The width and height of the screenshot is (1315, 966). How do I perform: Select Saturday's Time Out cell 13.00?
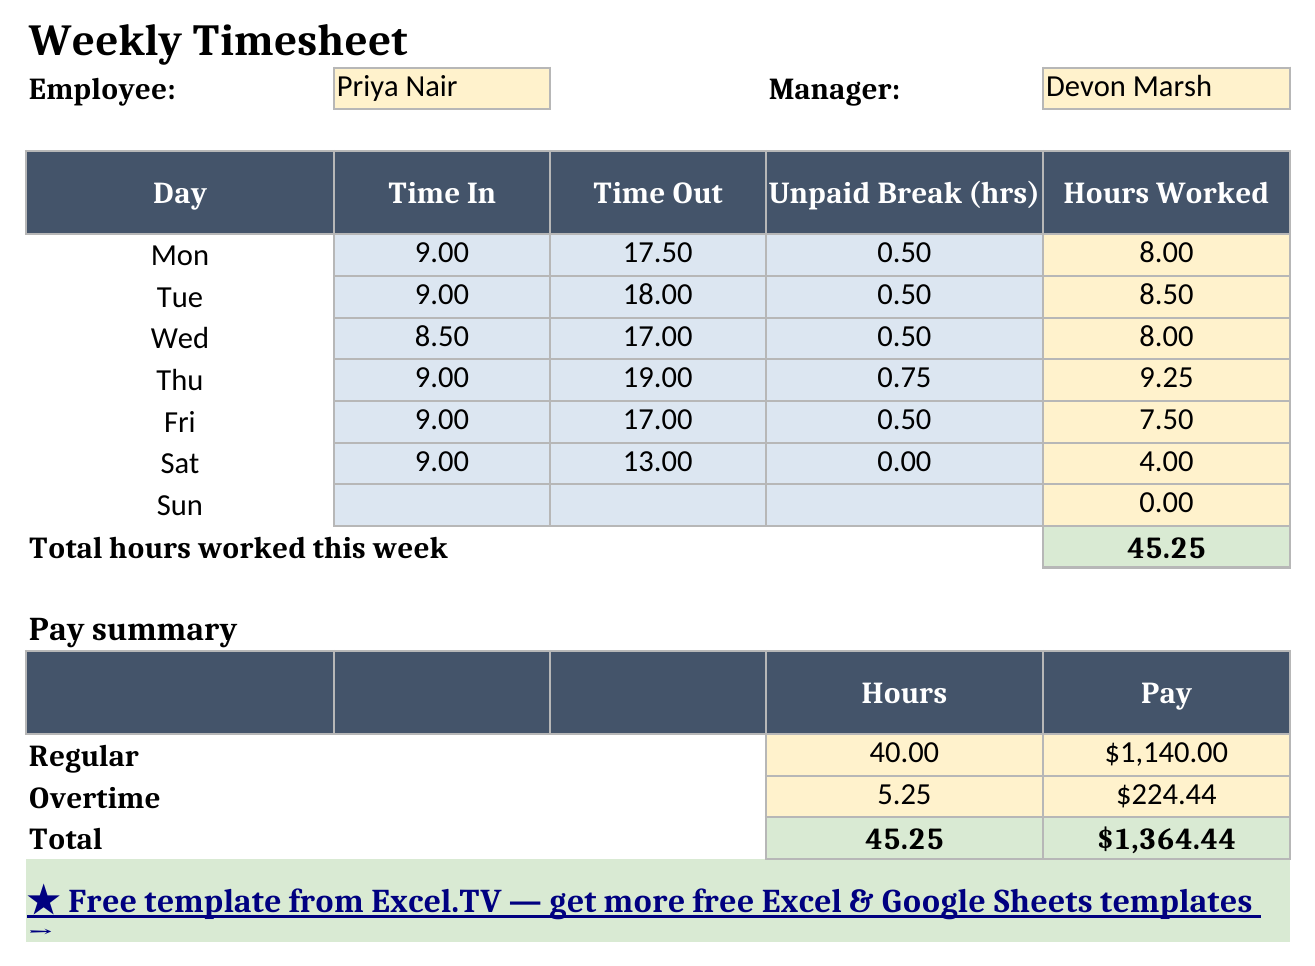658,463
